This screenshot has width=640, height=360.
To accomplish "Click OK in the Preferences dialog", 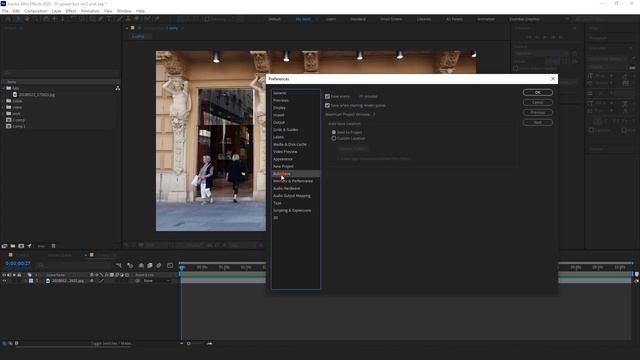I will click(538, 93).
